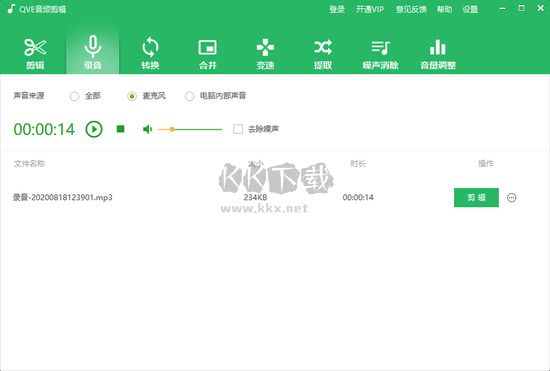Image resolution: width=550 pixels, height=371 pixels.
Task: Open 设置 settings
Action: 470,9
